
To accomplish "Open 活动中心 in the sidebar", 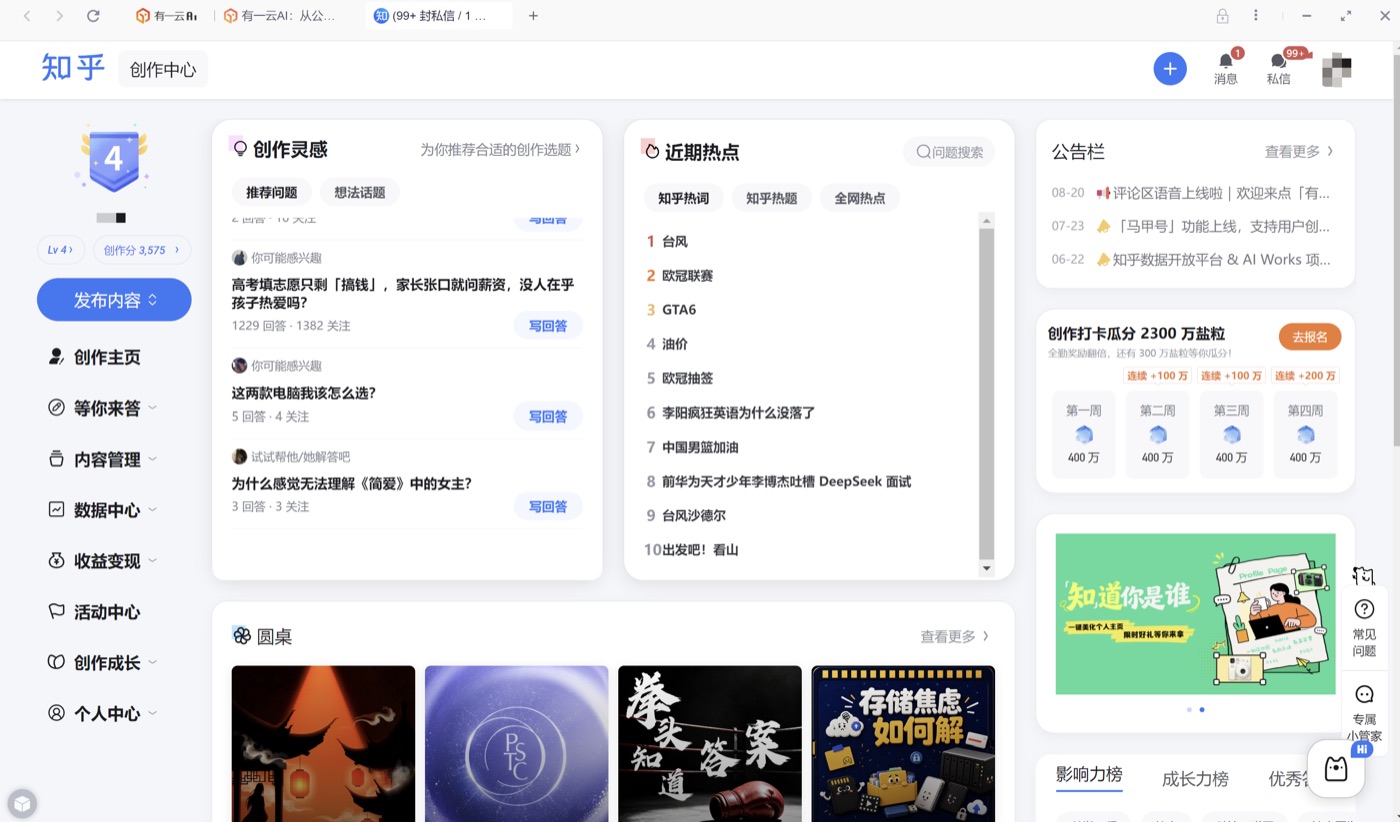I will [x=95, y=612].
